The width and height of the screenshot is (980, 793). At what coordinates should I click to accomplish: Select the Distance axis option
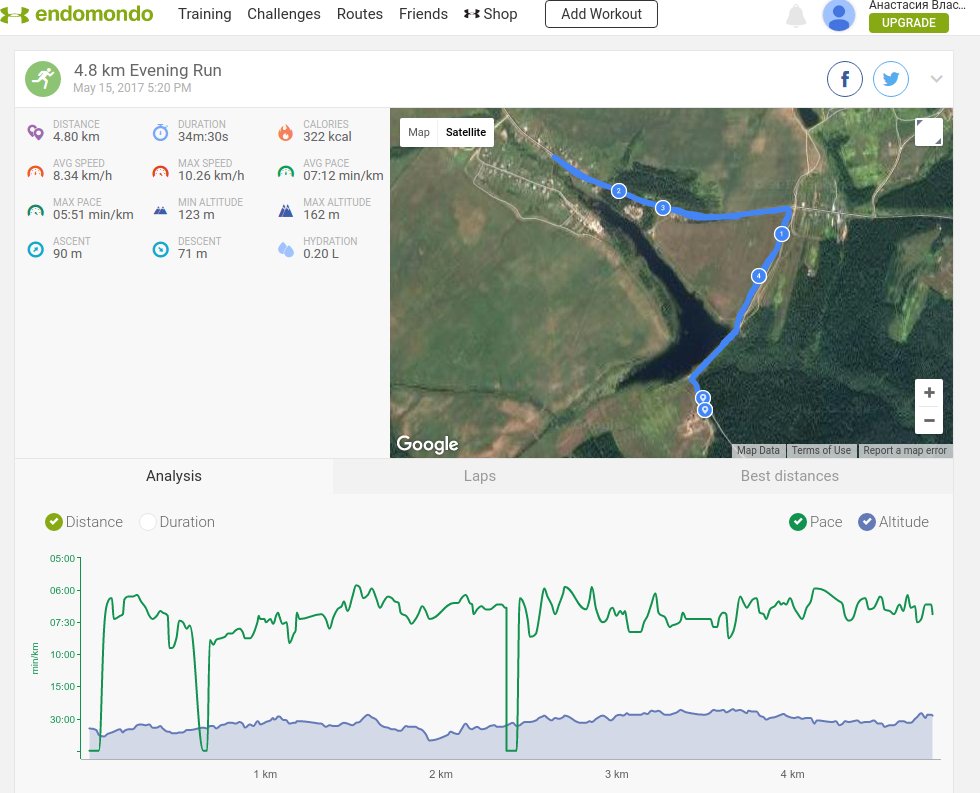pos(54,522)
